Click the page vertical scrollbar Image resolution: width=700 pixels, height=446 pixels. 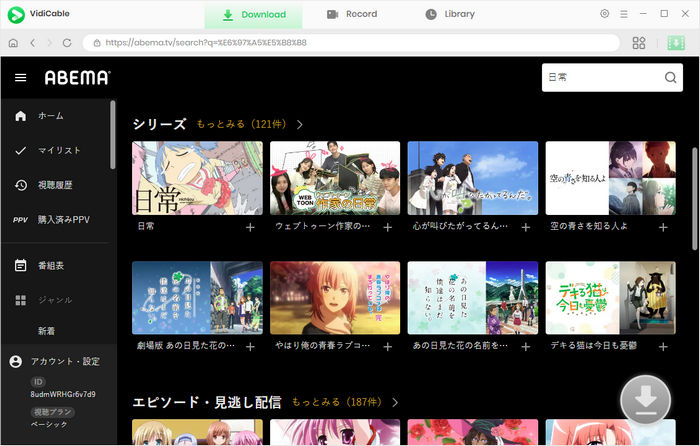[x=695, y=199]
